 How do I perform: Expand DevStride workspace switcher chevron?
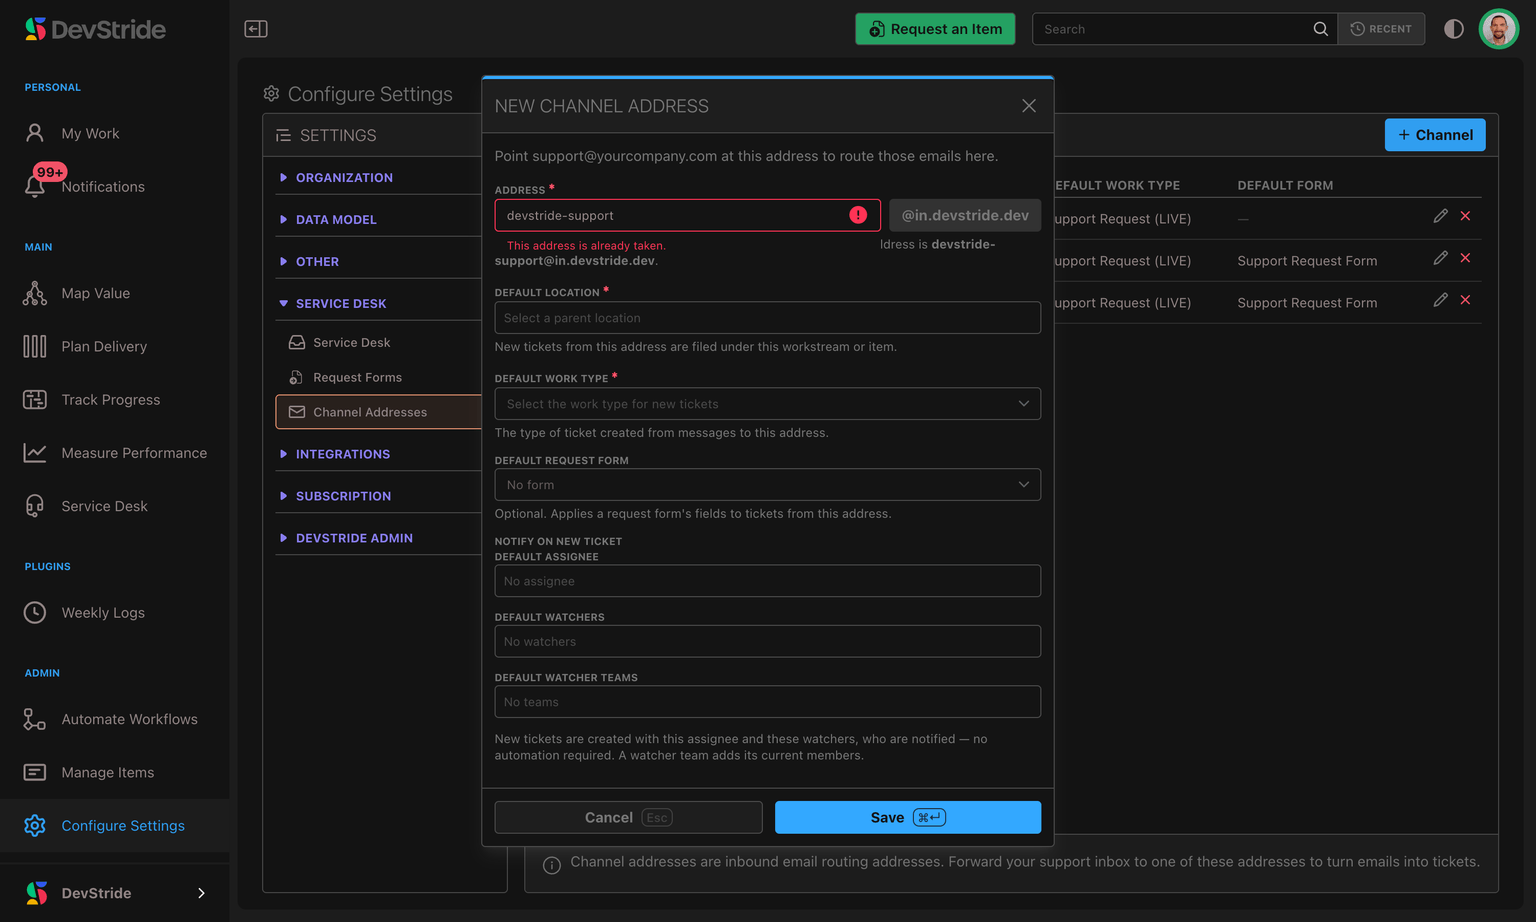[201, 893]
